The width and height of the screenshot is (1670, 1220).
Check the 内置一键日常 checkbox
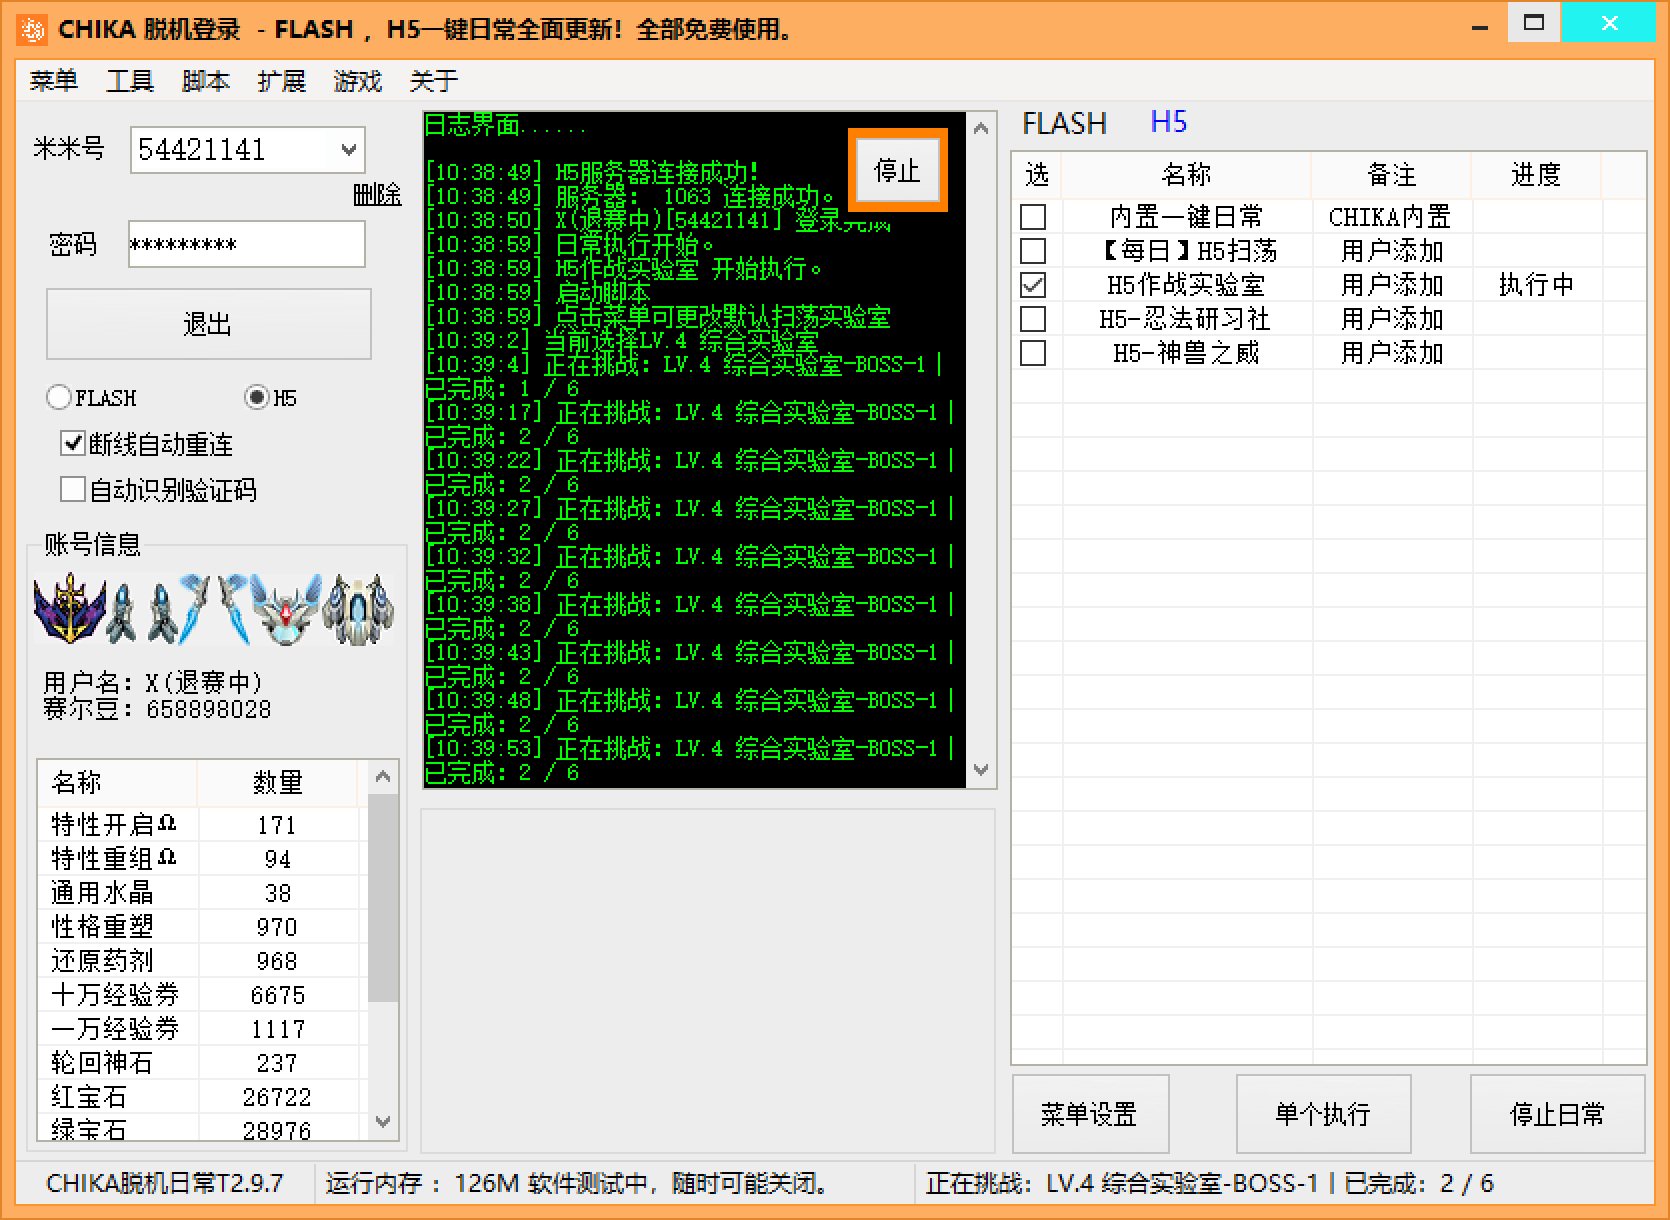tap(1033, 217)
